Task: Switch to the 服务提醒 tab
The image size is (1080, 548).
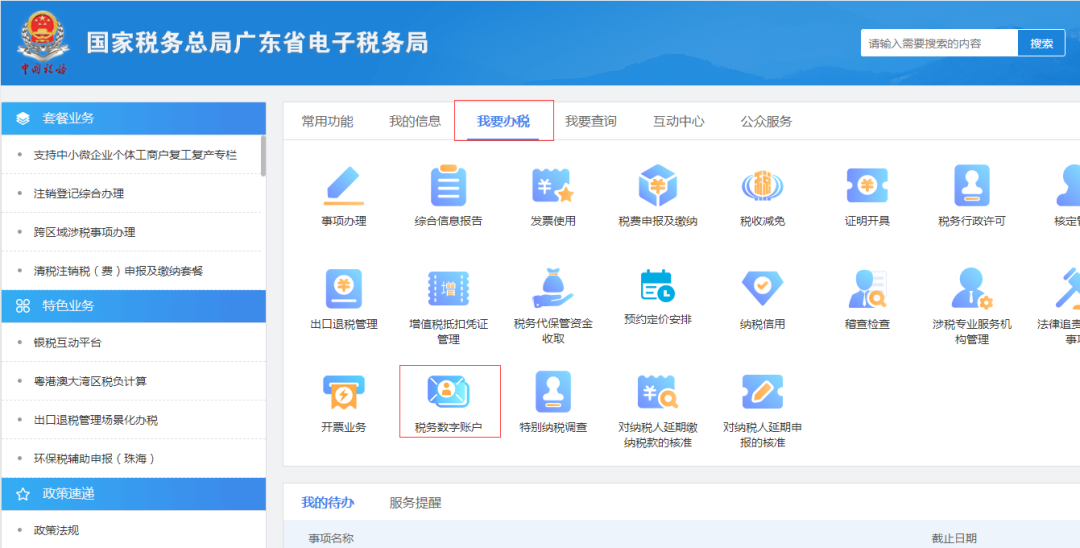Action: coord(415,503)
